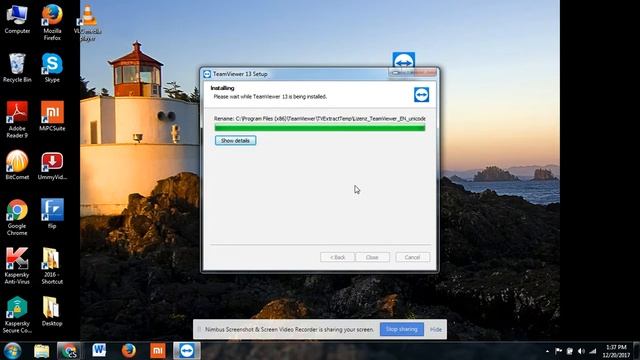Image resolution: width=640 pixels, height=360 pixels.
Task: Open the network signal tray icon
Action: click(x=593, y=351)
